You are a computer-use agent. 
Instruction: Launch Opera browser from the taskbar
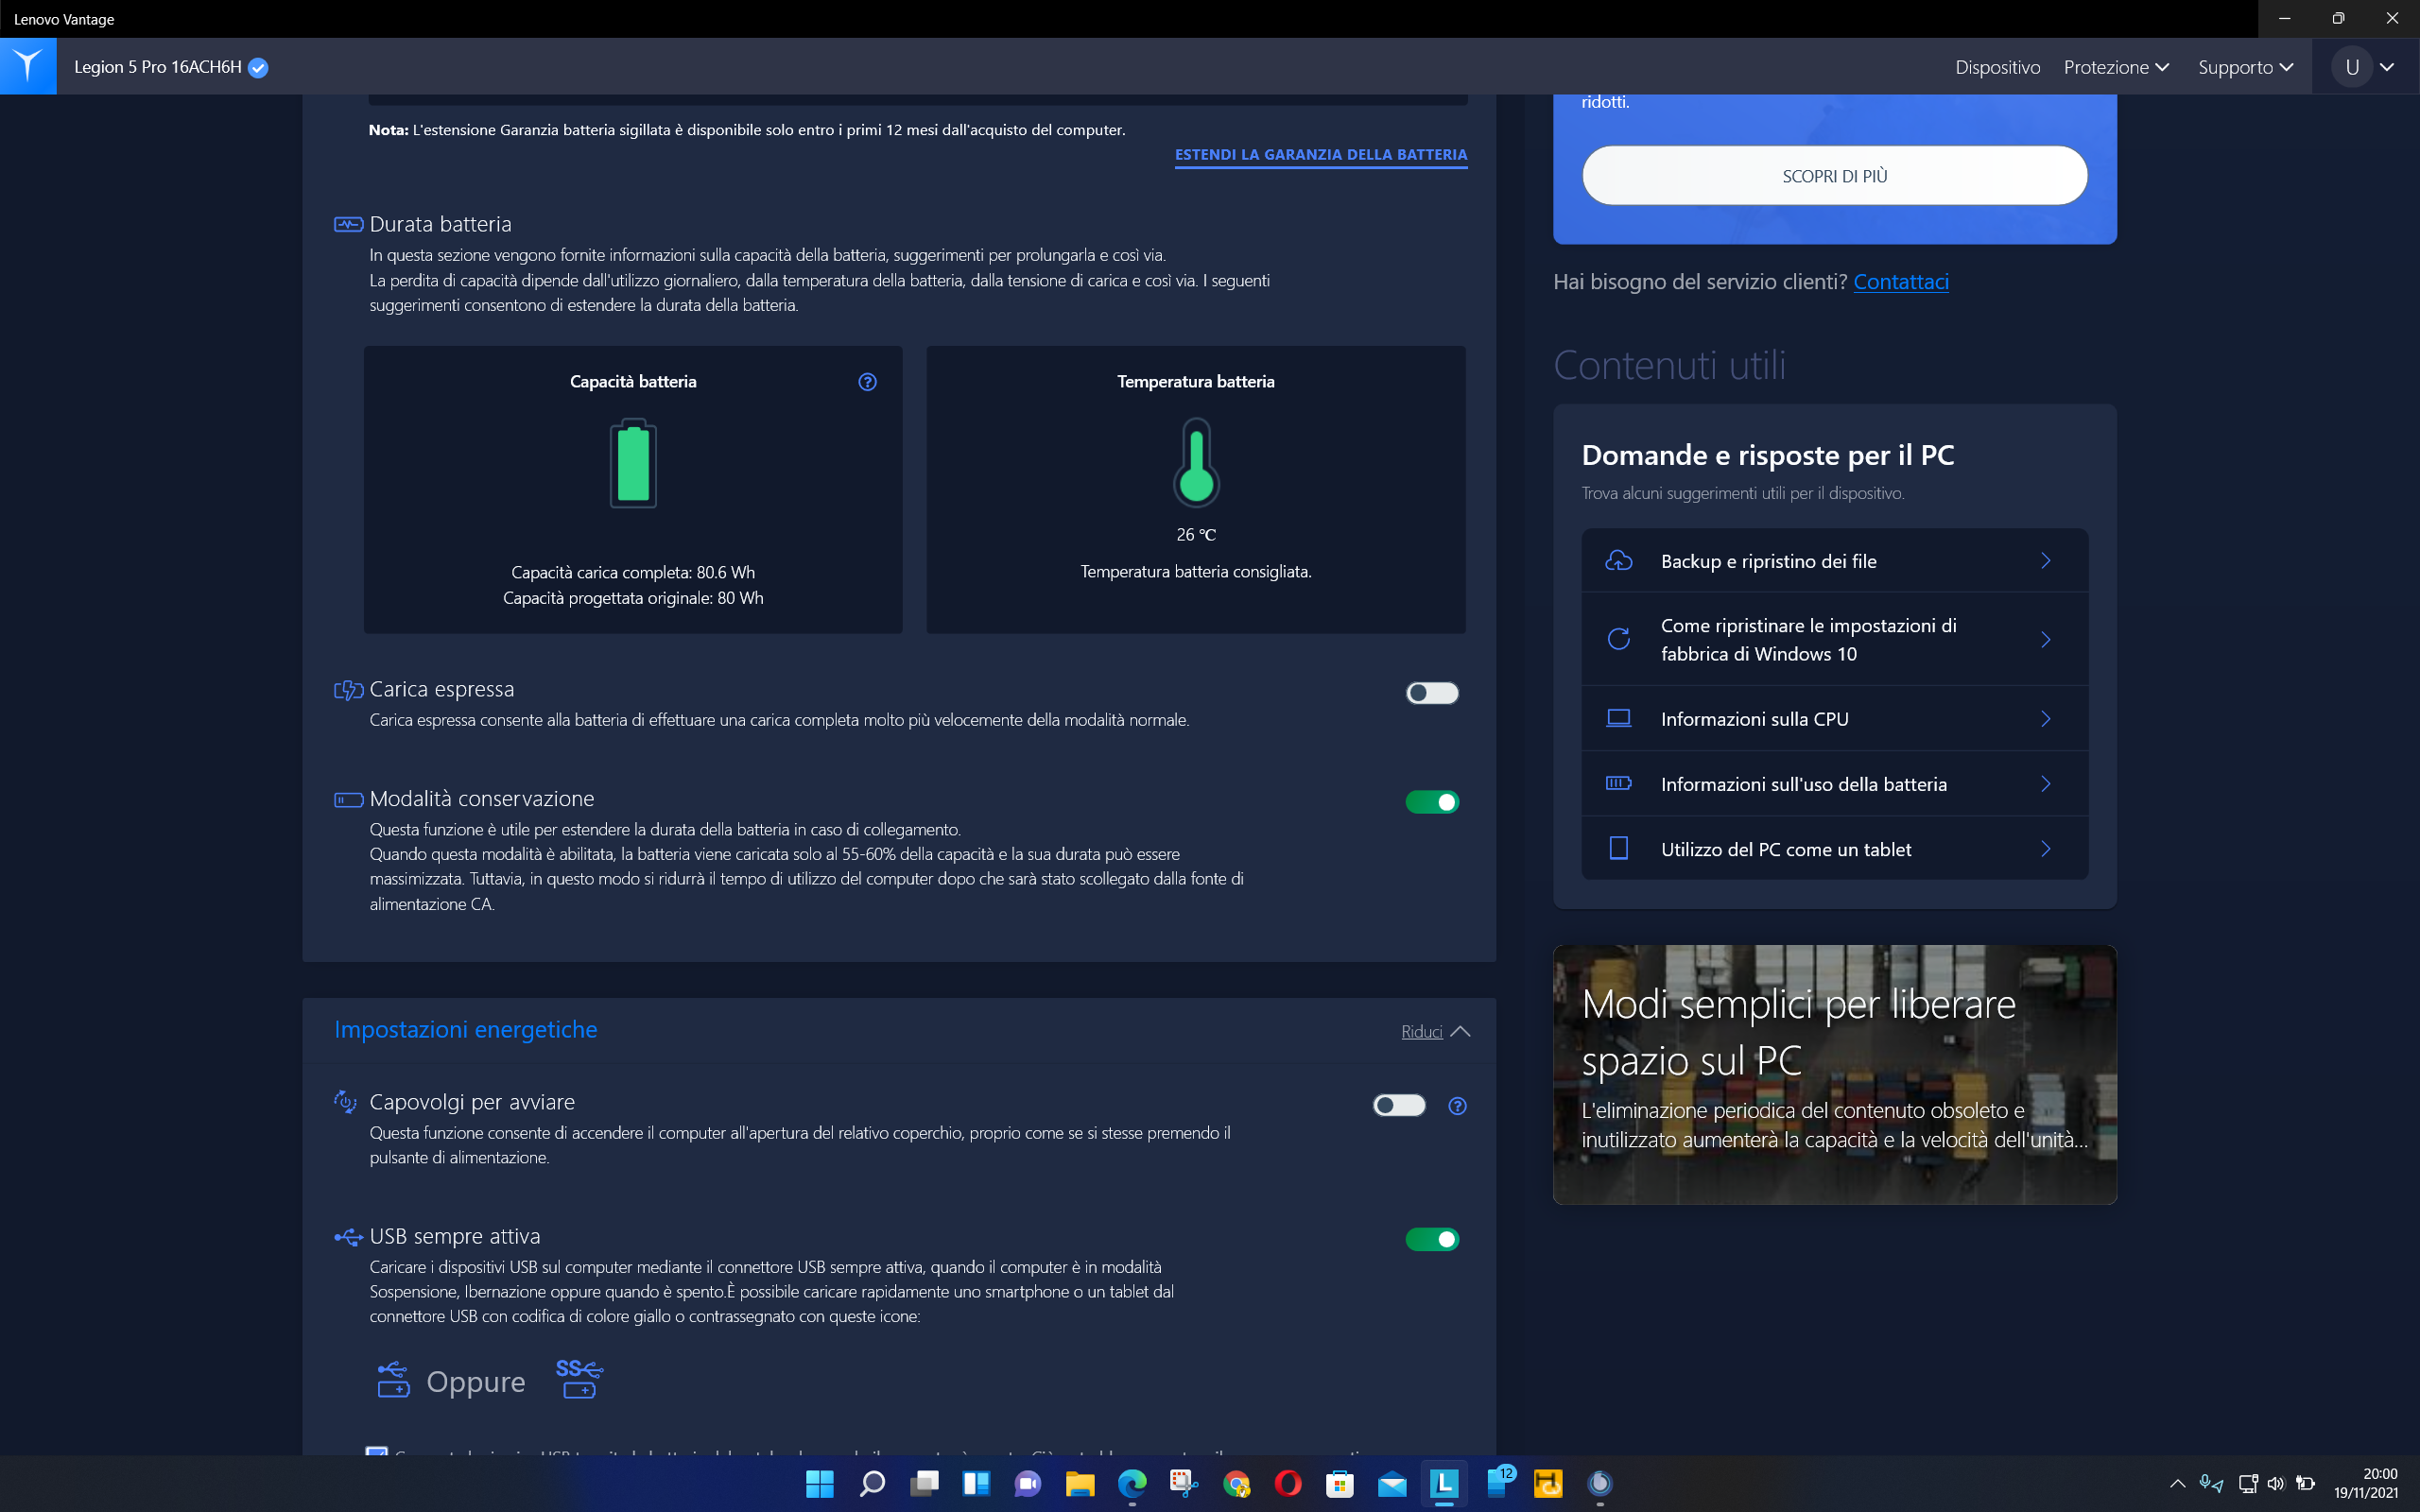pyautogui.click(x=1288, y=1483)
